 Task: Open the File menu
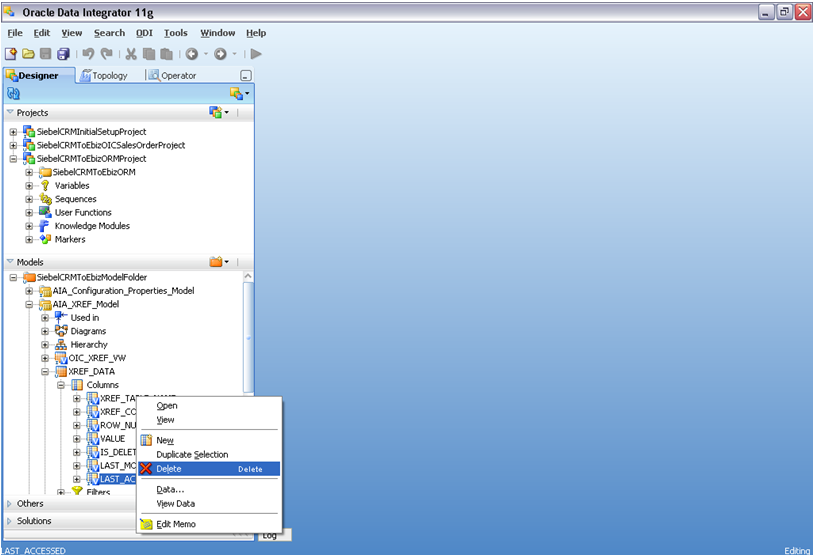(15, 33)
